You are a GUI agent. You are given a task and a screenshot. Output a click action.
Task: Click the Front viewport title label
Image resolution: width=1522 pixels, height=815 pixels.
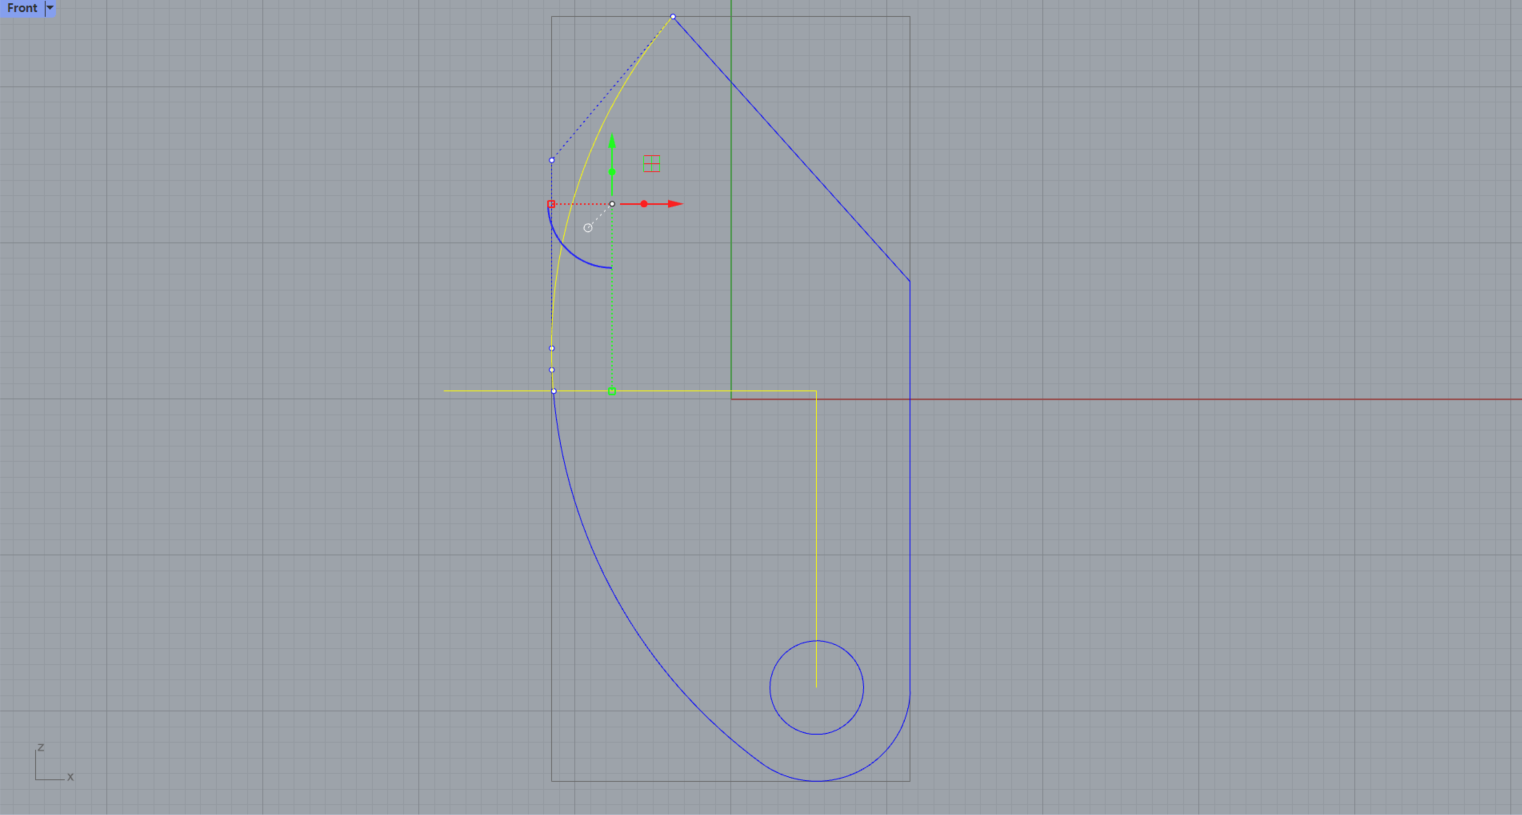click(x=22, y=8)
